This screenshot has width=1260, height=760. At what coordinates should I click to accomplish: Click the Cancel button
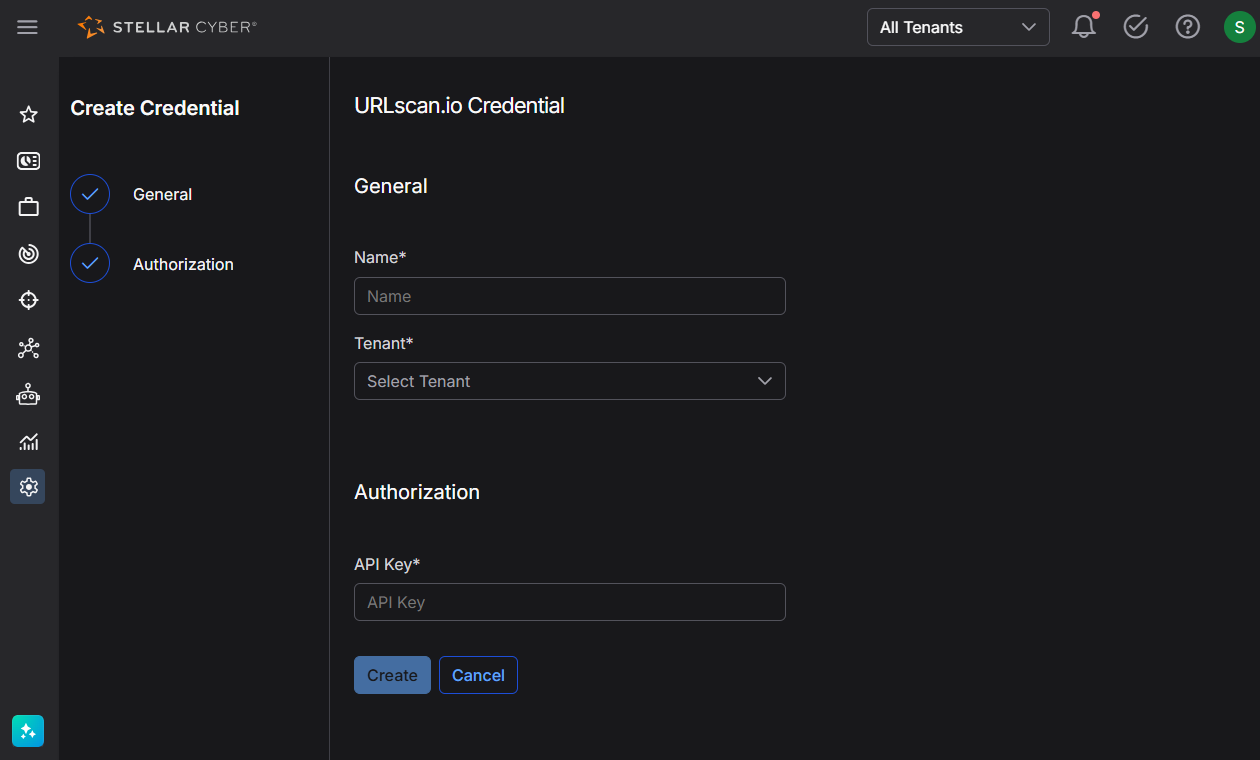coord(478,675)
